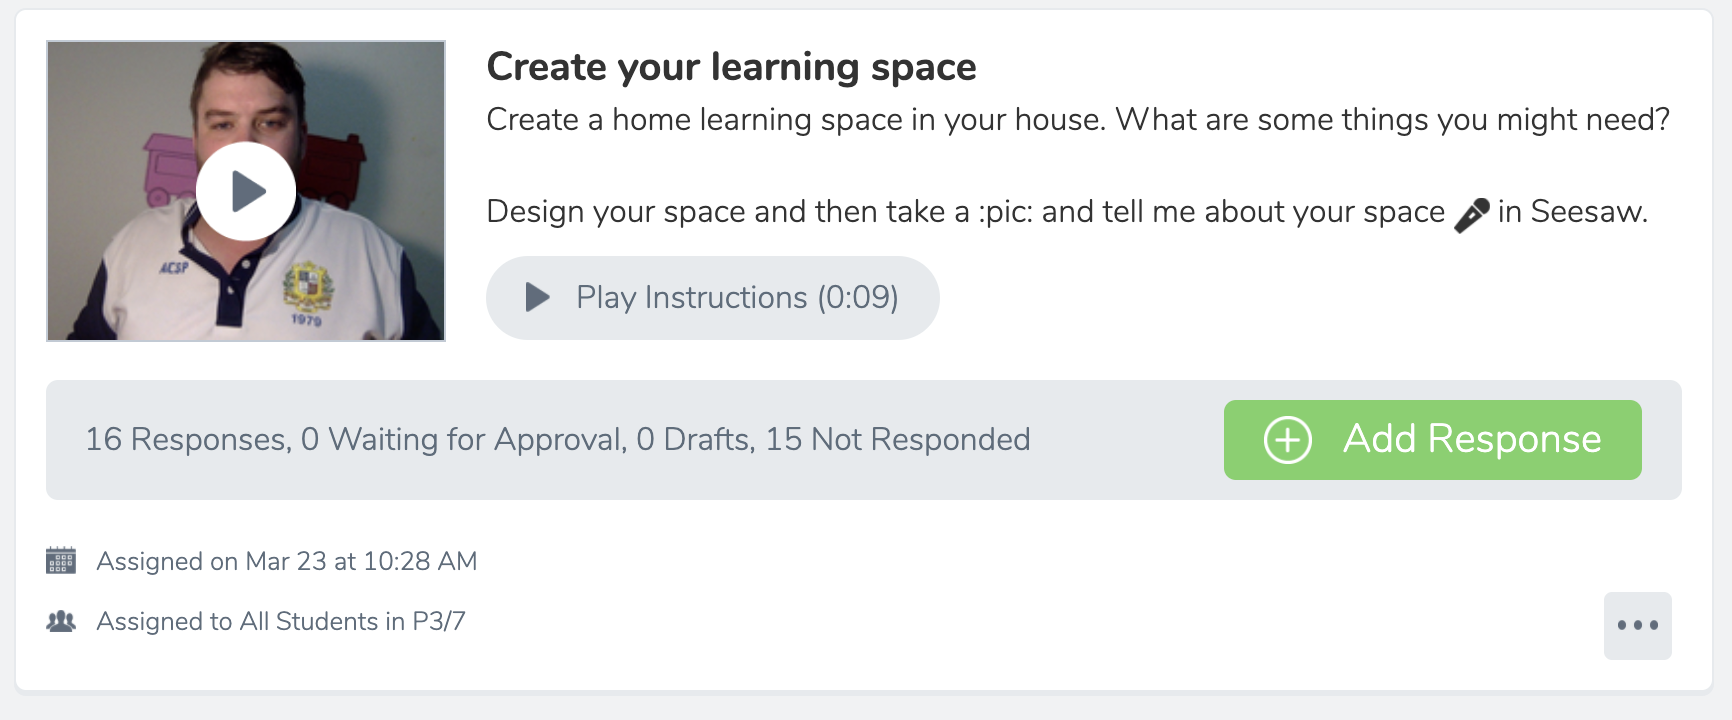This screenshot has height=720, width=1732.
Task: Click Assigned to All Students in P3/7
Action: point(281,621)
